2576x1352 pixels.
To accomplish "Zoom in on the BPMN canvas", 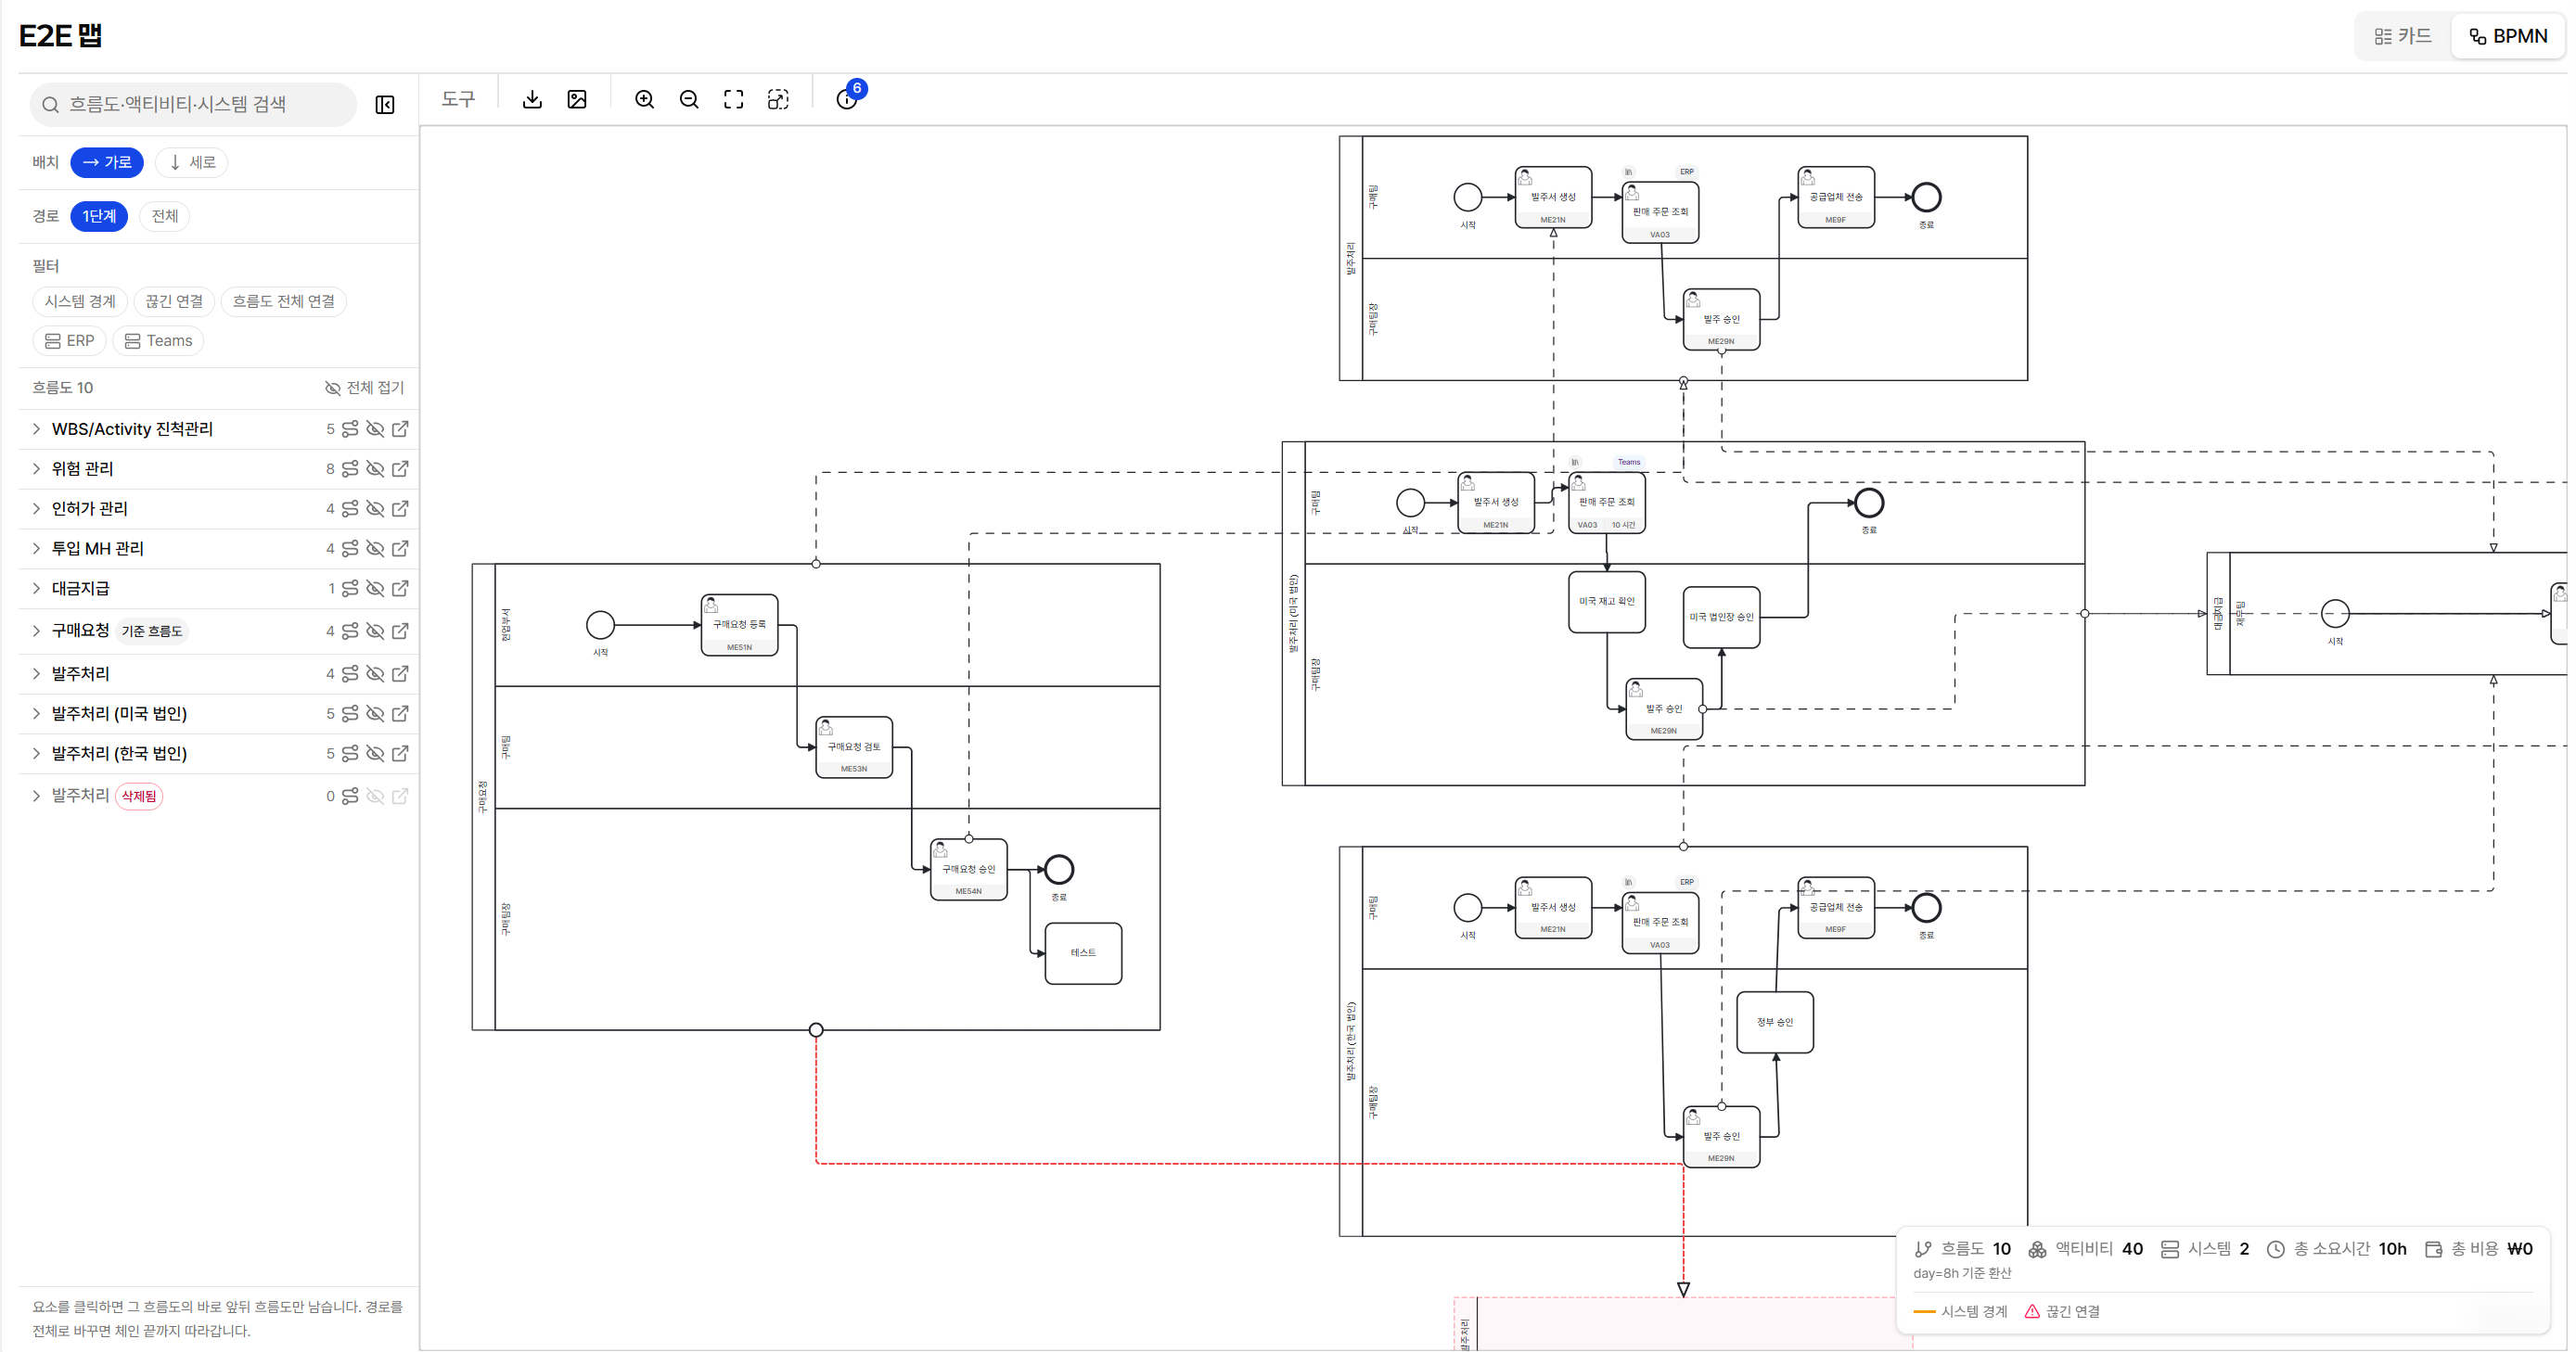I will 645,99.
